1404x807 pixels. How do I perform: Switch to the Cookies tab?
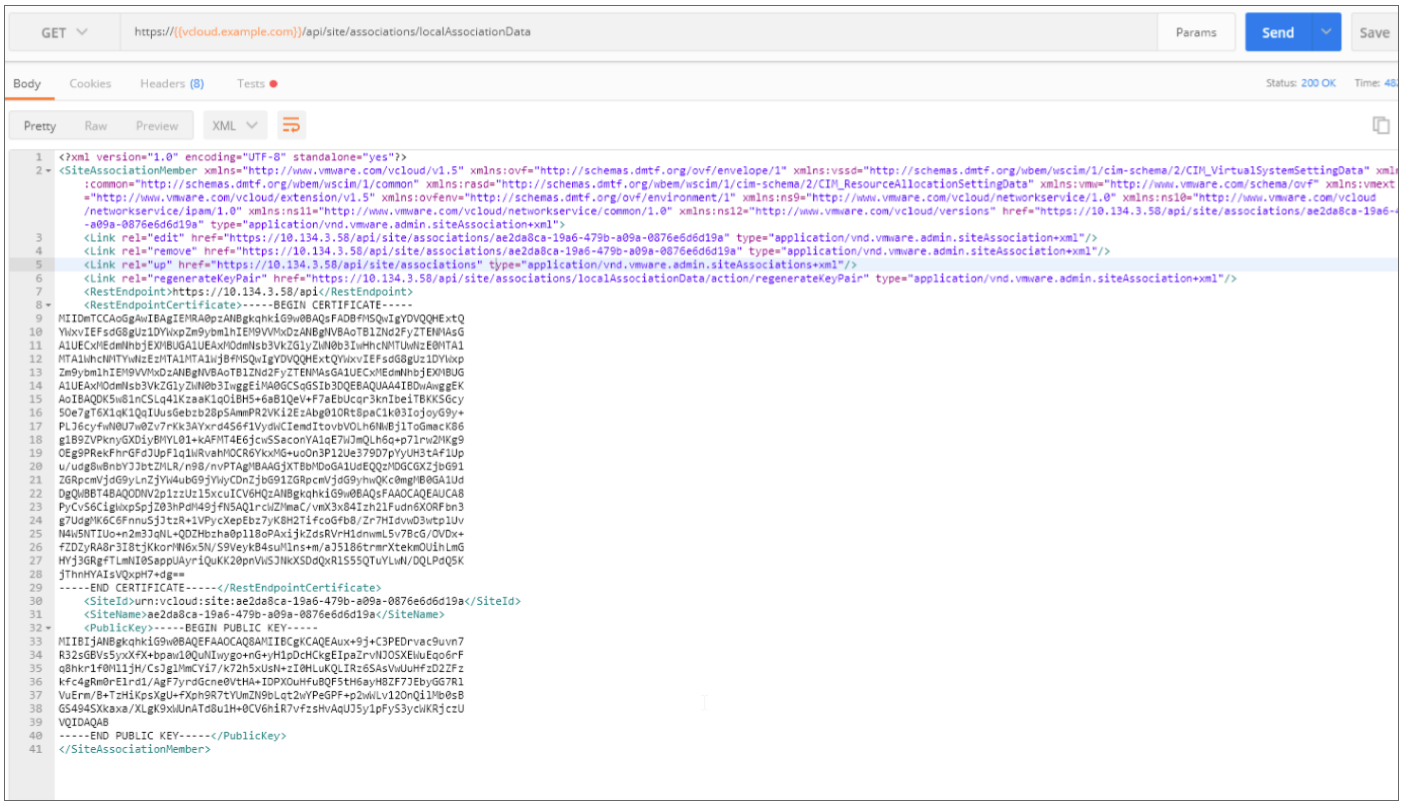tap(90, 83)
